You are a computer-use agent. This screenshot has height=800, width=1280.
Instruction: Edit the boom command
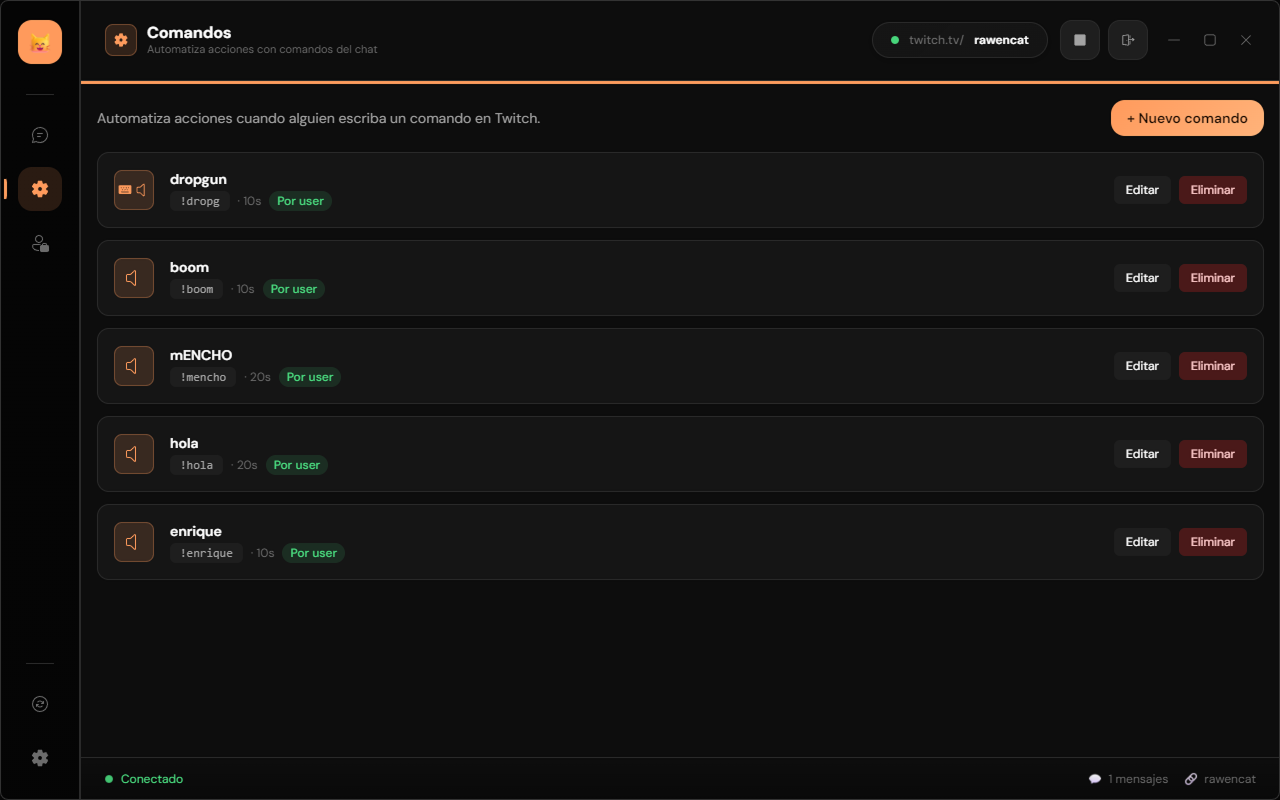[1142, 278]
